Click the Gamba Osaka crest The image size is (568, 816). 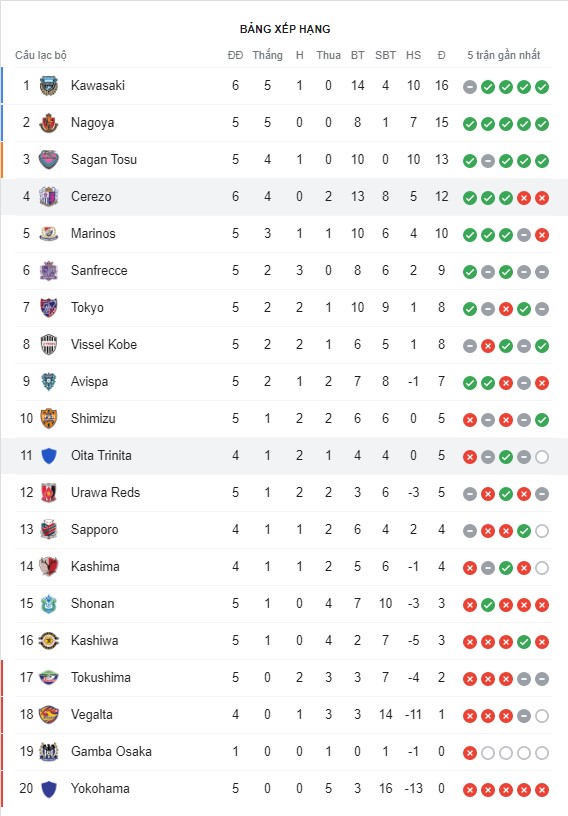coord(49,752)
